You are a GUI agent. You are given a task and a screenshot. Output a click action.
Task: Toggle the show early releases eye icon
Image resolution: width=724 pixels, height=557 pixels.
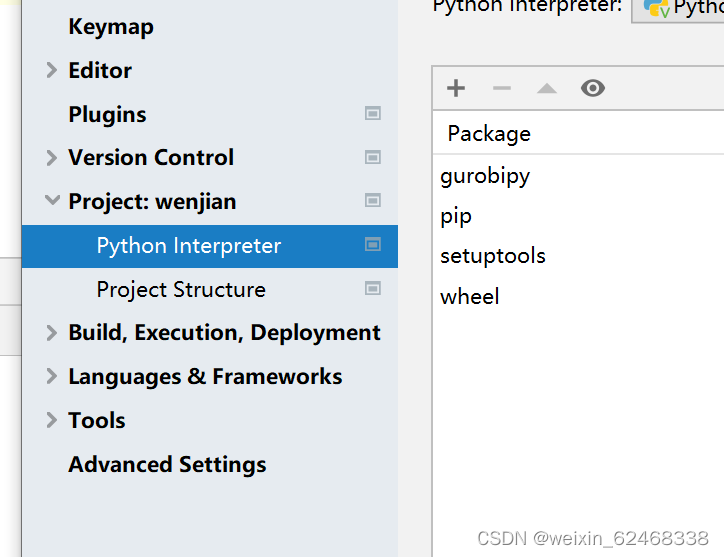(x=593, y=88)
